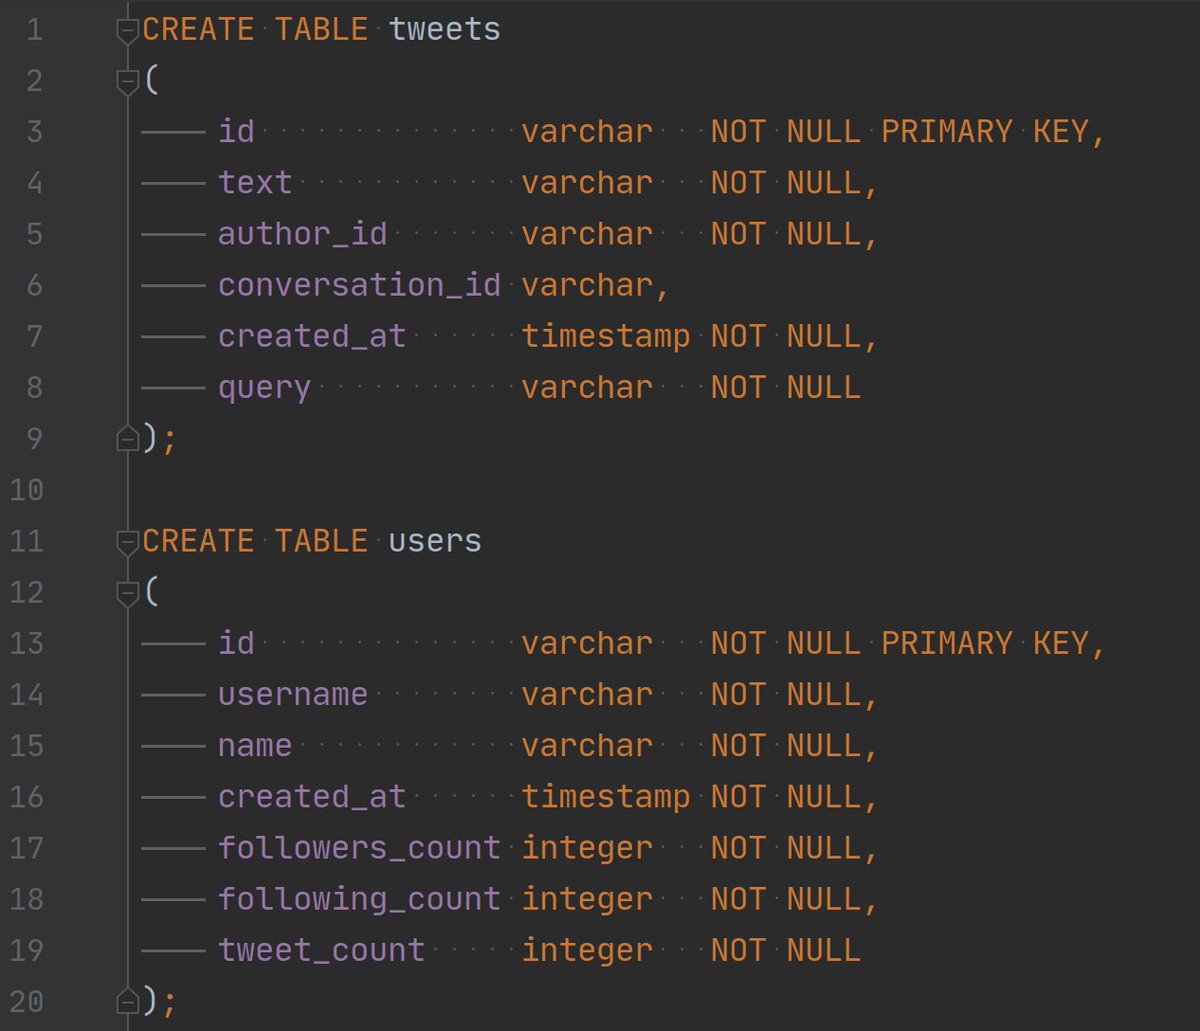
Task: Collapse the users opening parenthesis fold marker
Action: [127, 594]
